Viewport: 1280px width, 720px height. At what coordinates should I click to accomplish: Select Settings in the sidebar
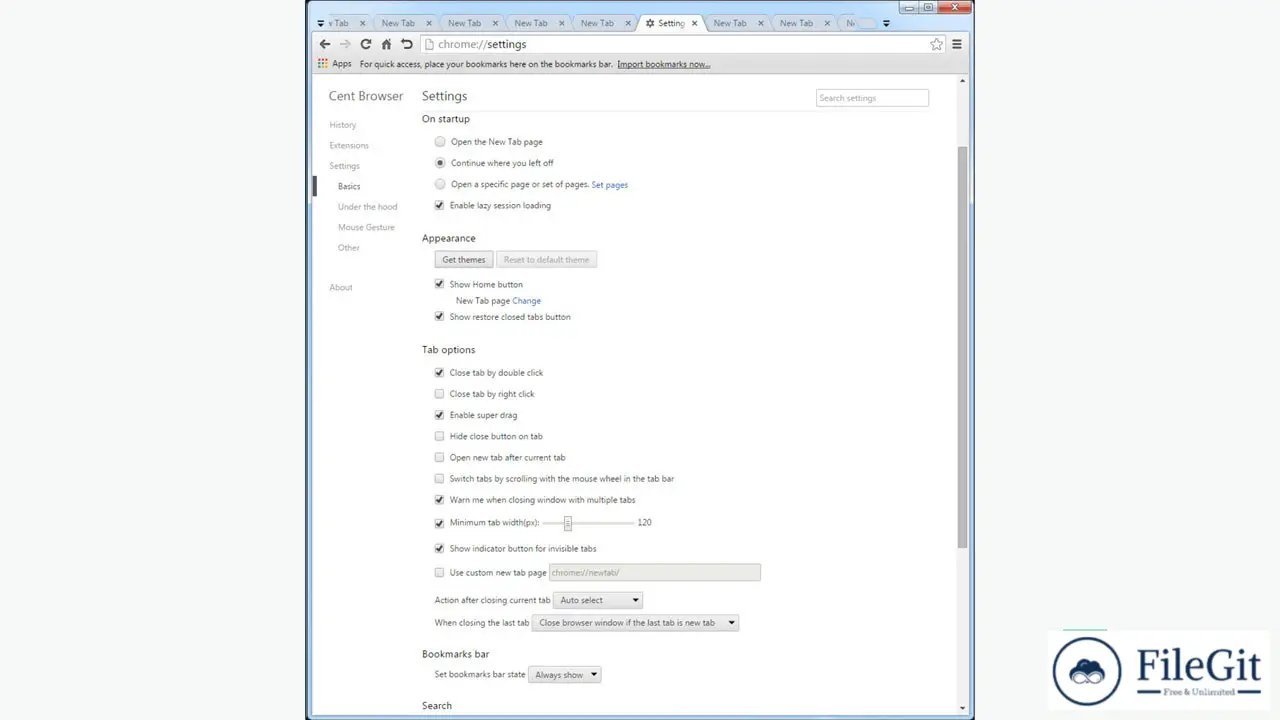coord(344,166)
